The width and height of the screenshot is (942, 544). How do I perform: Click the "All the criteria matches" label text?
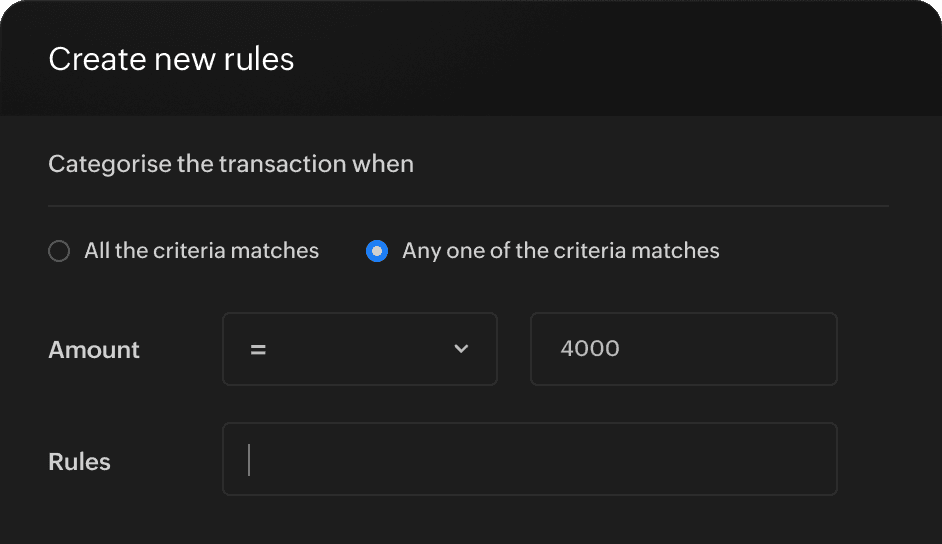(201, 251)
